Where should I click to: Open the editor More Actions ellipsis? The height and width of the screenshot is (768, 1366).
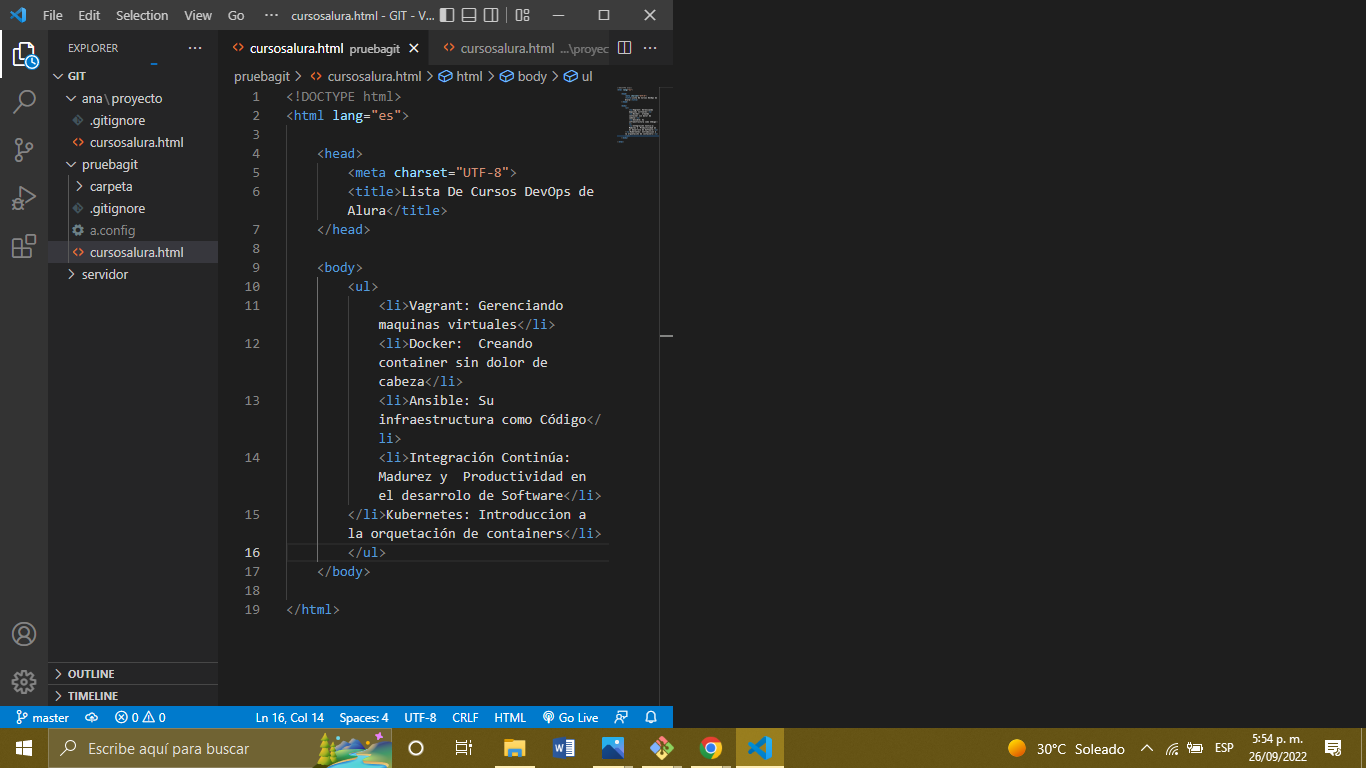[650, 48]
